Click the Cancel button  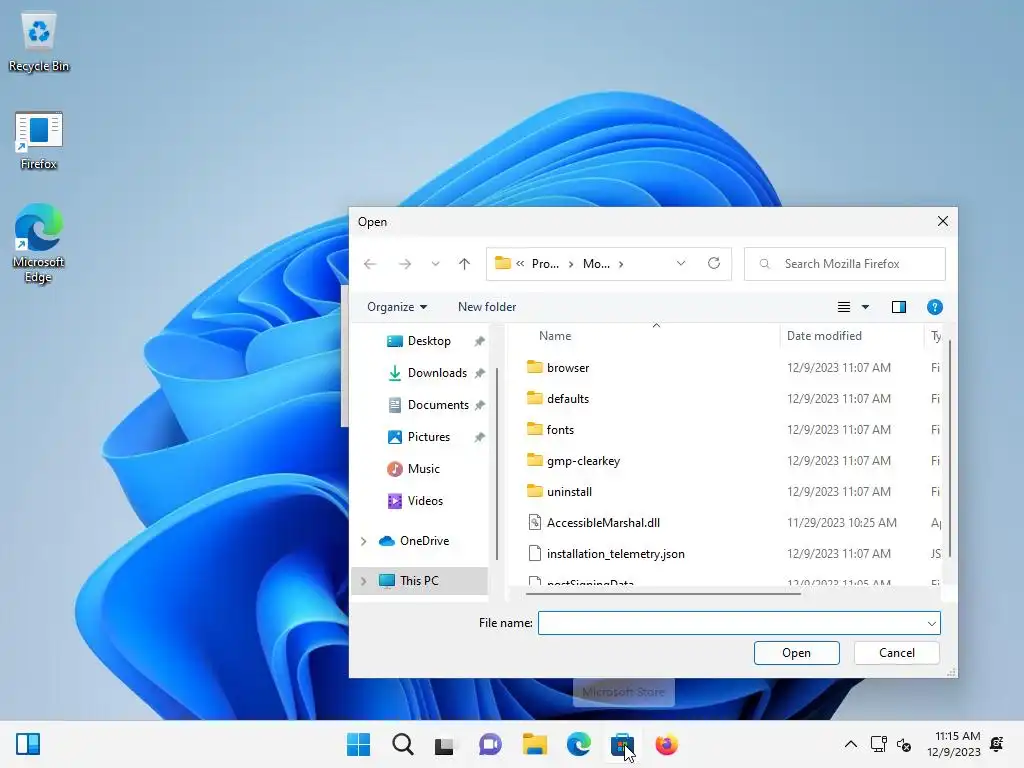896,653
